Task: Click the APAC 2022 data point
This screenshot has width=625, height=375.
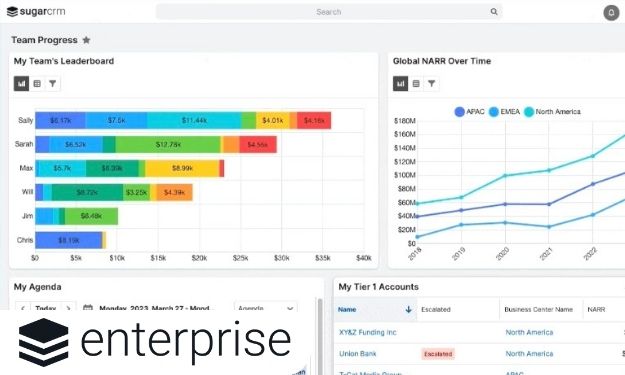Action: pyautogui.click(x=593, y=184)
